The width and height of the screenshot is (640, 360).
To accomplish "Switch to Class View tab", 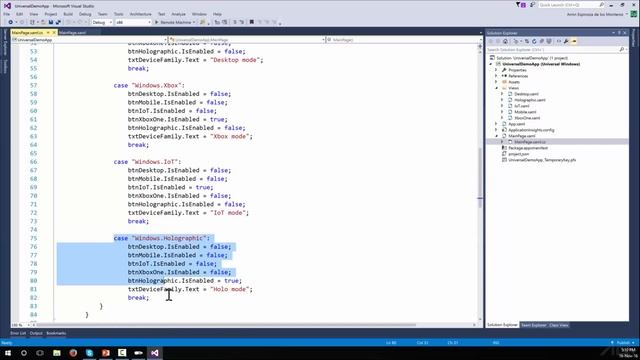I will [x=559, y=325].
